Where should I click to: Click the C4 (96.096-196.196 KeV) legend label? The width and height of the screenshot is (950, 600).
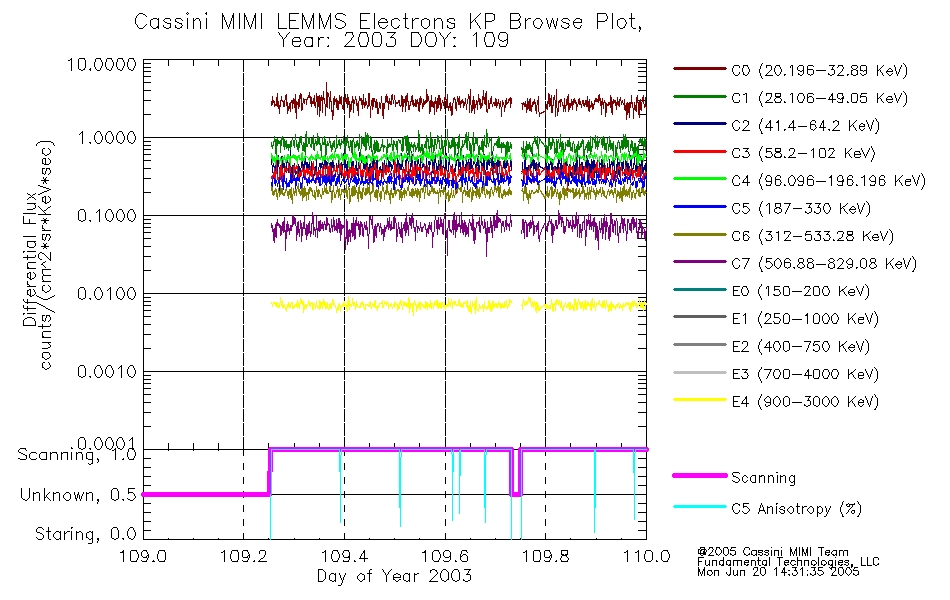[828, 181]
